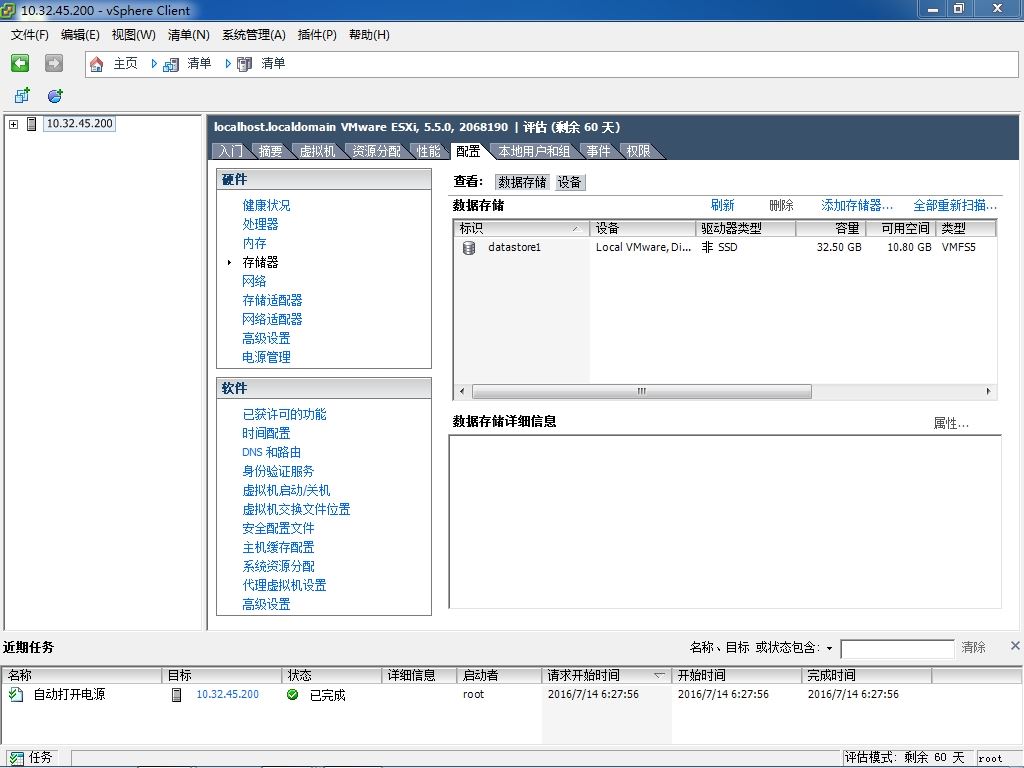Open the 系统管理(A) menu
Viewport: 1024px width, 768px height.
253,35
